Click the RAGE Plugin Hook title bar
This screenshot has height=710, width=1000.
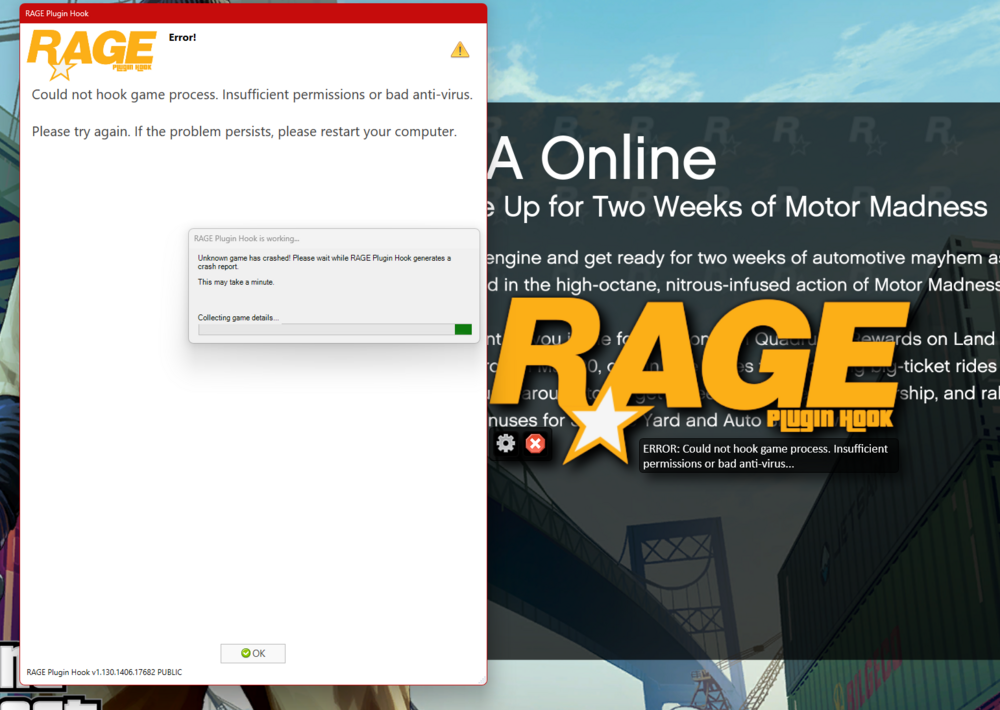coord(253,13)
